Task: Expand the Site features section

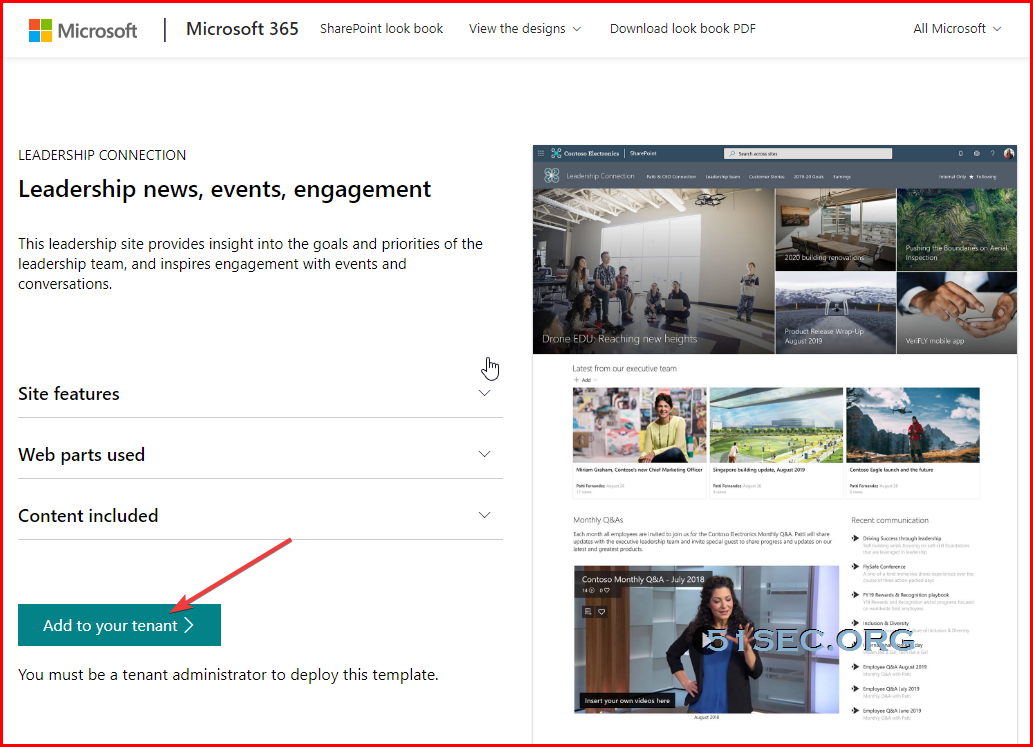Action: 260,393
